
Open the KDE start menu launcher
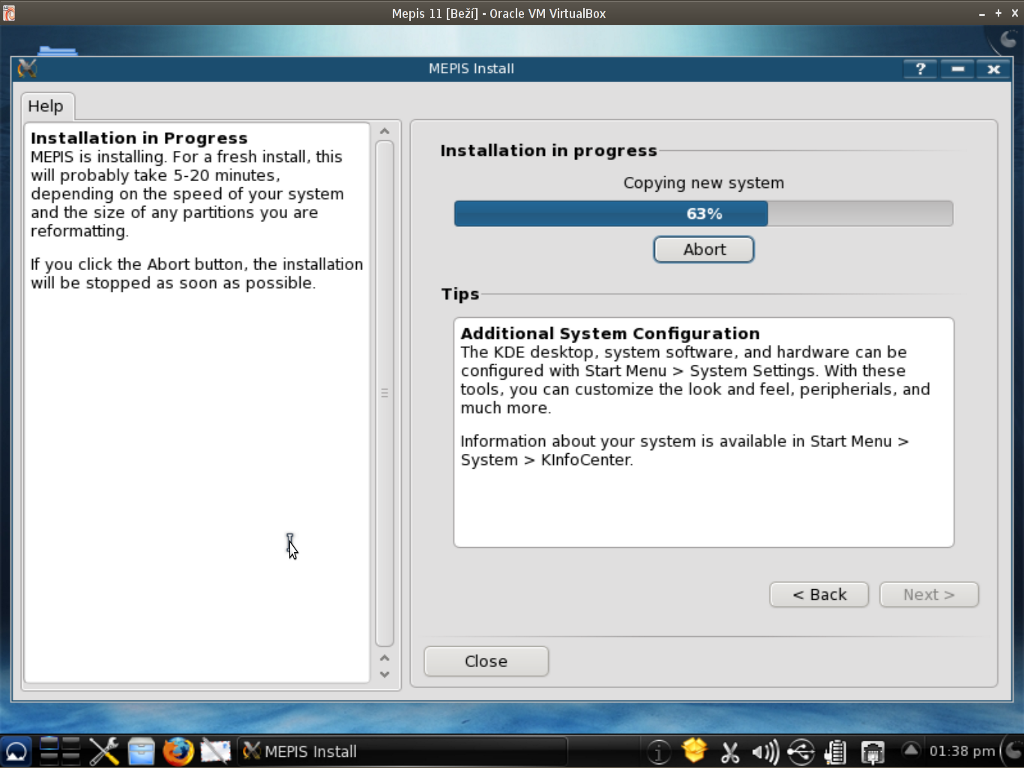click(16, 752)
